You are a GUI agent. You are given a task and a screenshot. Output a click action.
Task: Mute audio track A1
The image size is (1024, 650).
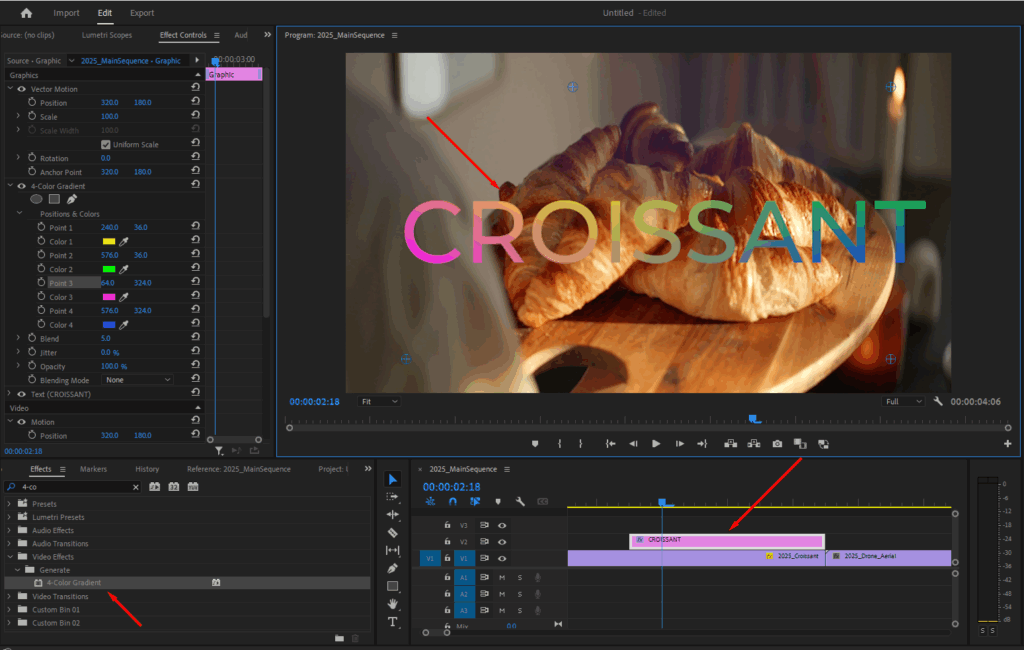(502, 577)
